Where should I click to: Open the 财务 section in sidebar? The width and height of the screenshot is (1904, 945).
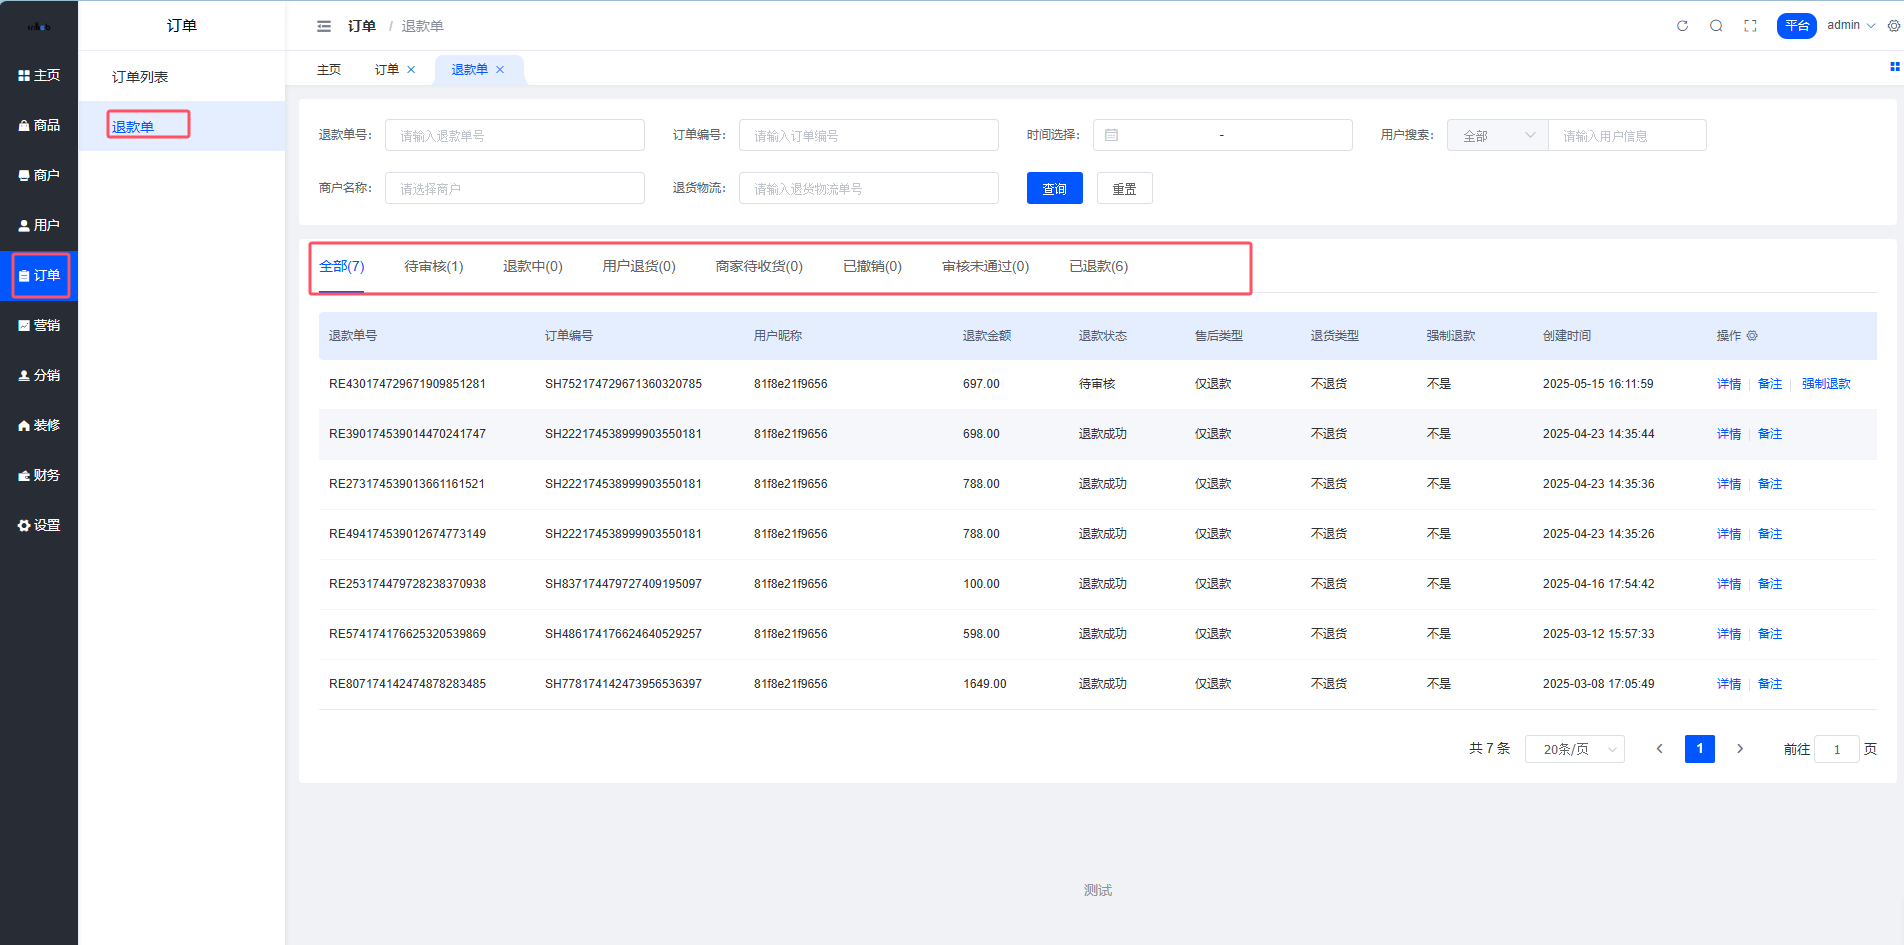[x=39, y=475]
